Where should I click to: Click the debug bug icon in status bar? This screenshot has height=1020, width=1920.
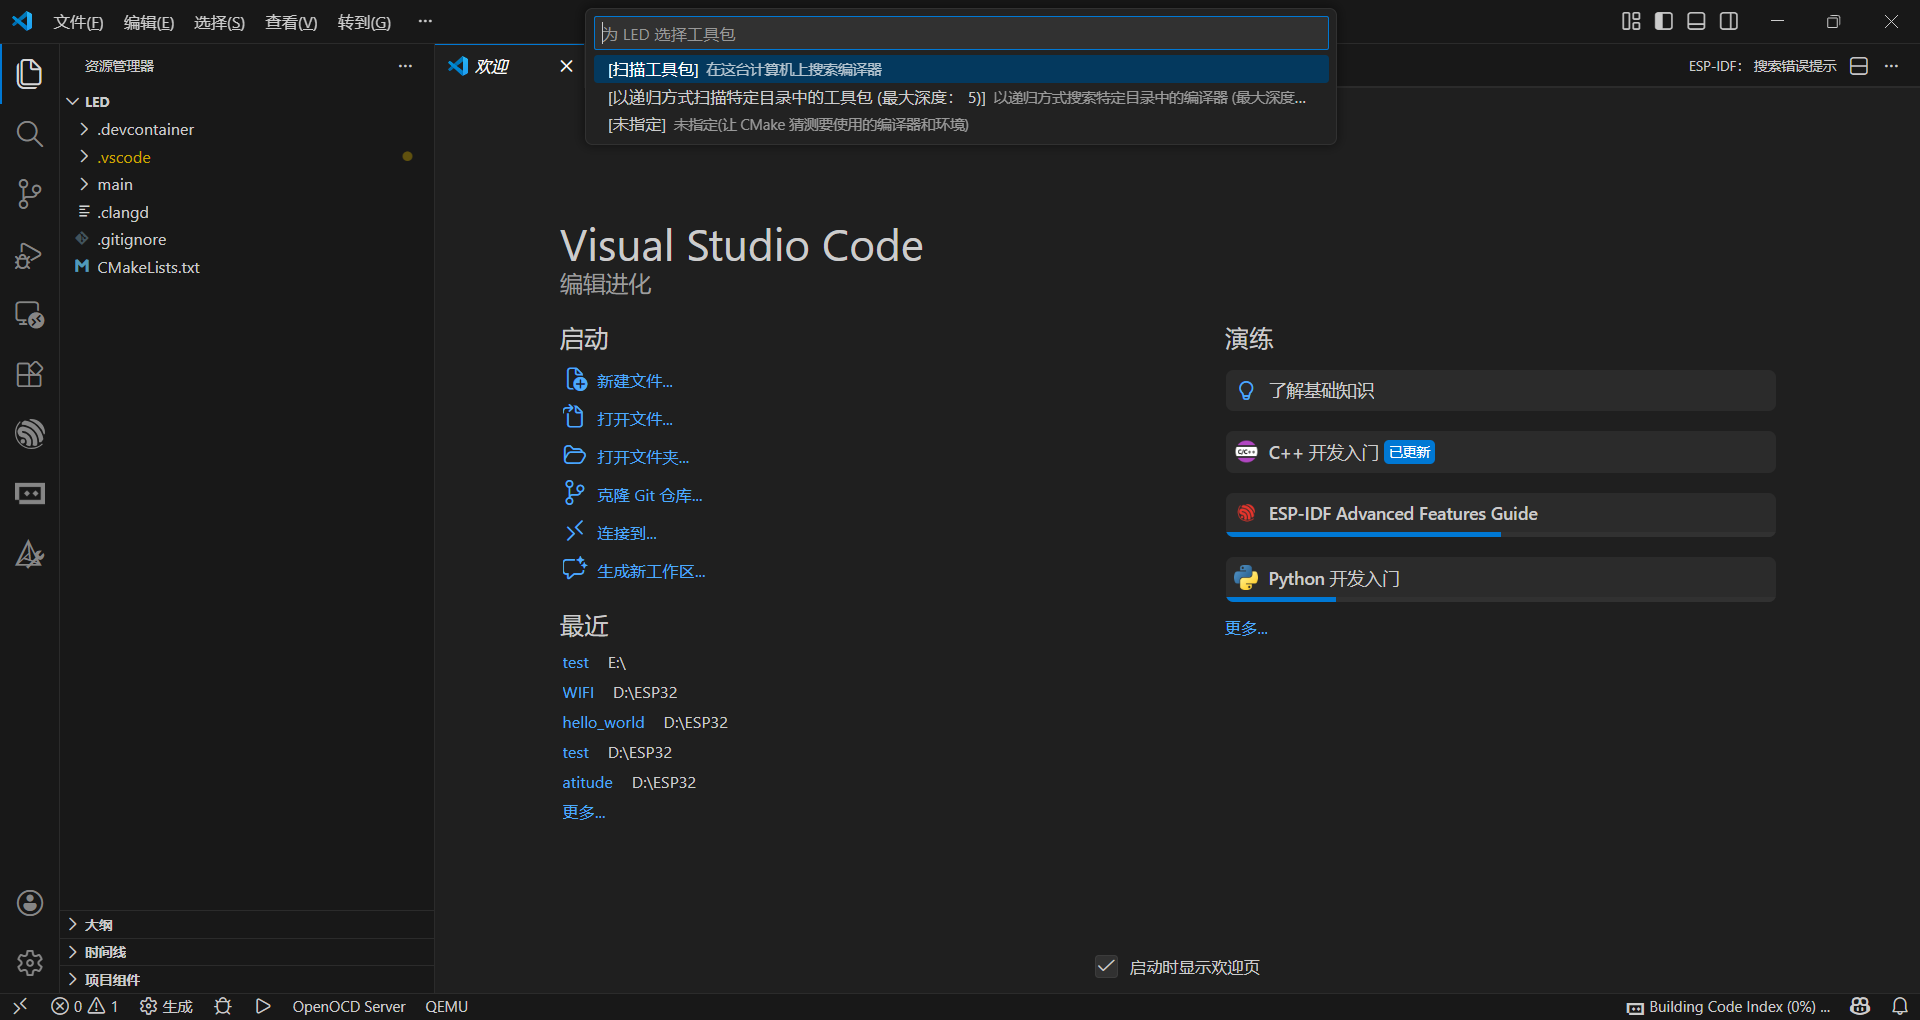[223, 1006]
